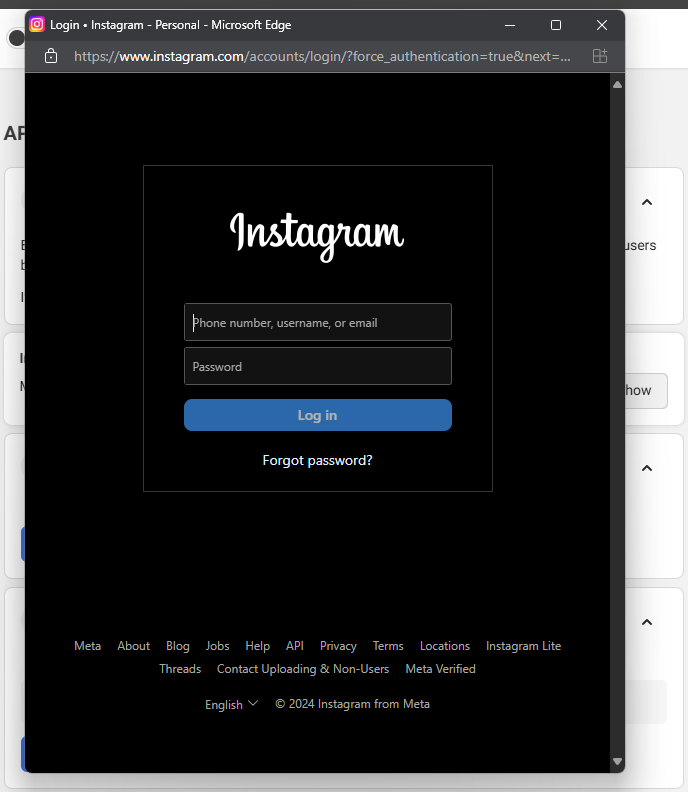This screenshot has height=792, width=688.
Task: Open the Forgot password? link
Action: (x=317, y=461)
